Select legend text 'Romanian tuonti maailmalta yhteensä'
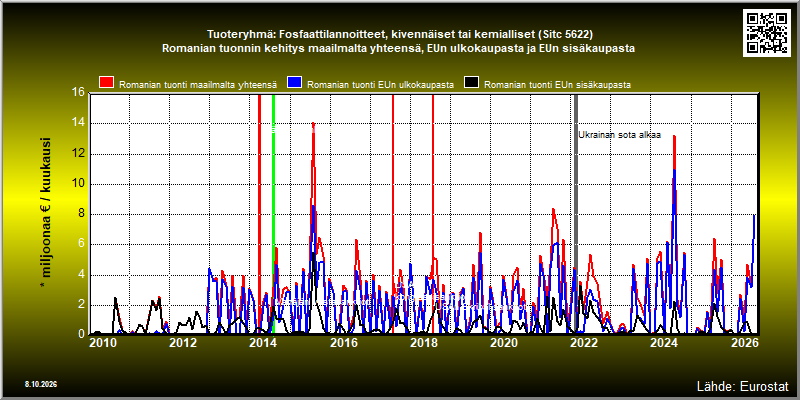The height and width of the screenshot is (400, 800). (x=198, y=85)
